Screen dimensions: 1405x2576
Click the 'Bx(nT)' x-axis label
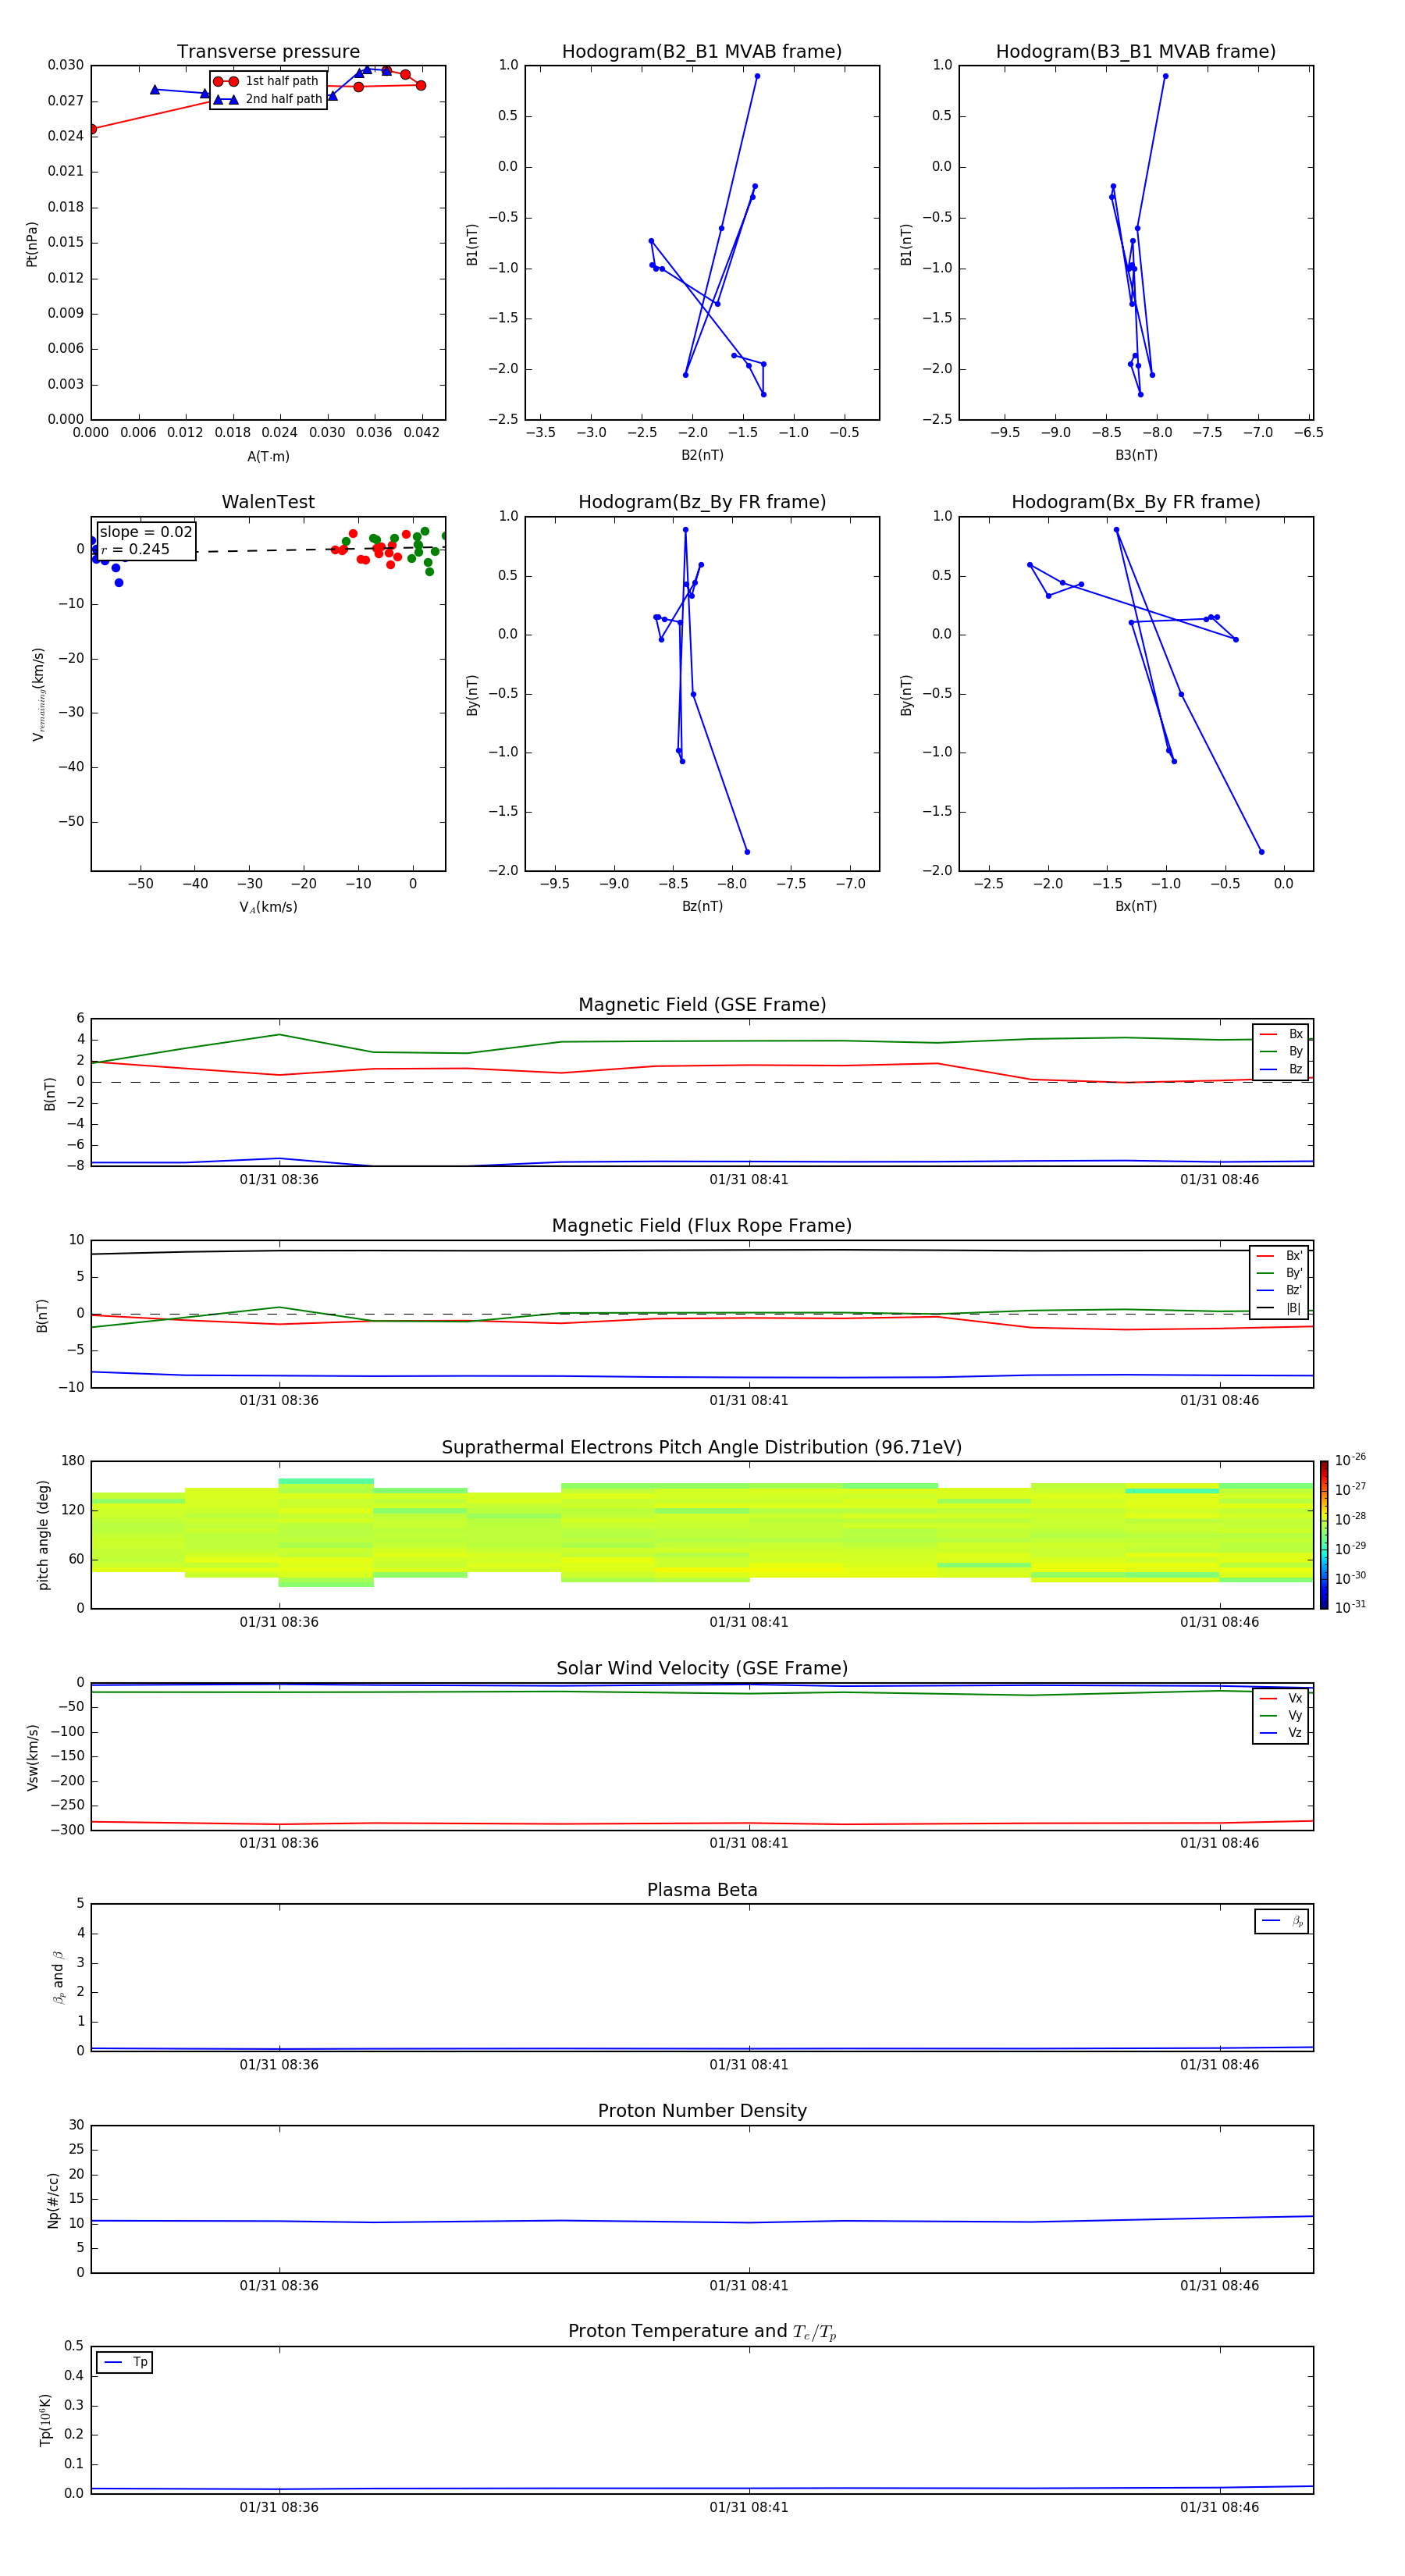[1136, 906]
